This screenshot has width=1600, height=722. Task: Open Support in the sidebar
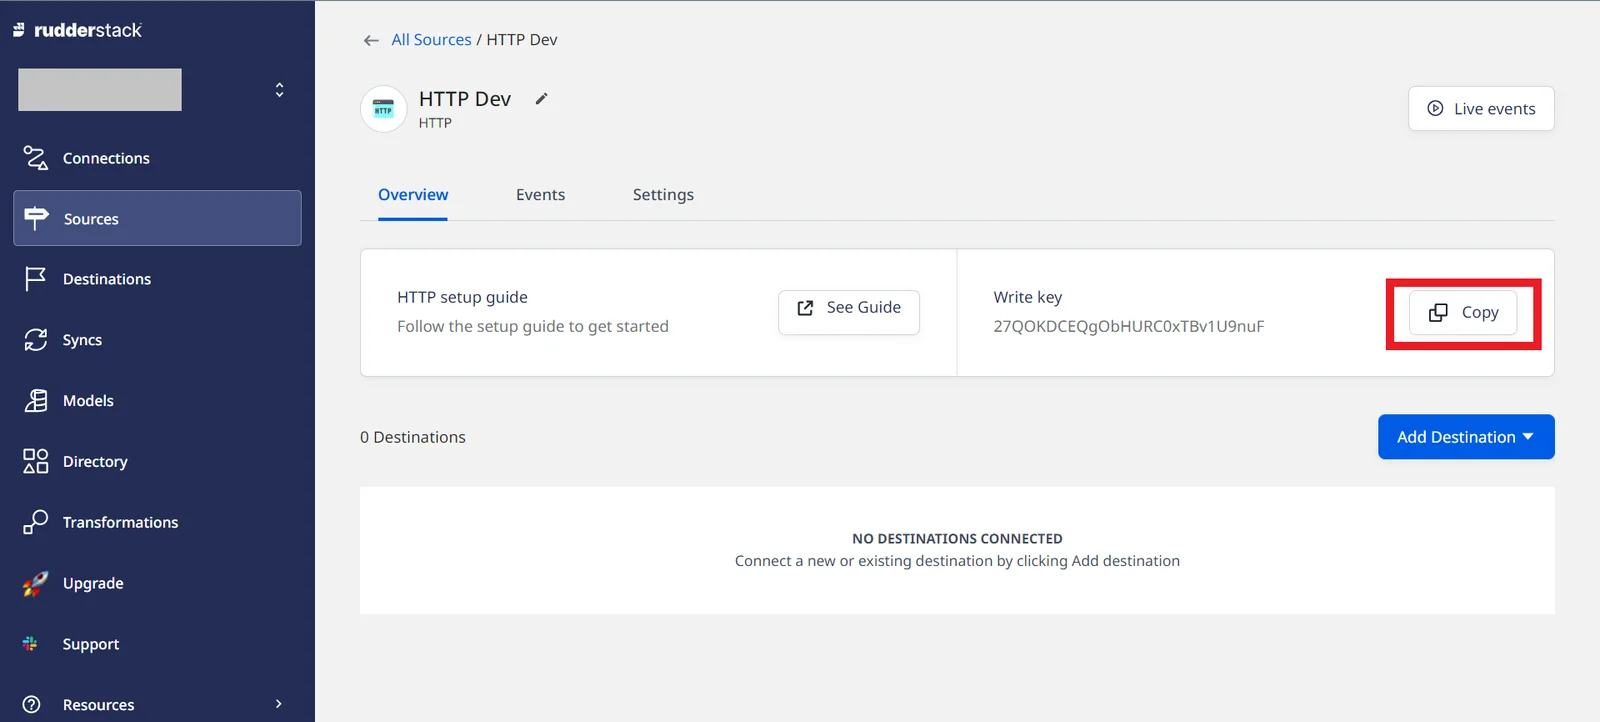(91, 644)
